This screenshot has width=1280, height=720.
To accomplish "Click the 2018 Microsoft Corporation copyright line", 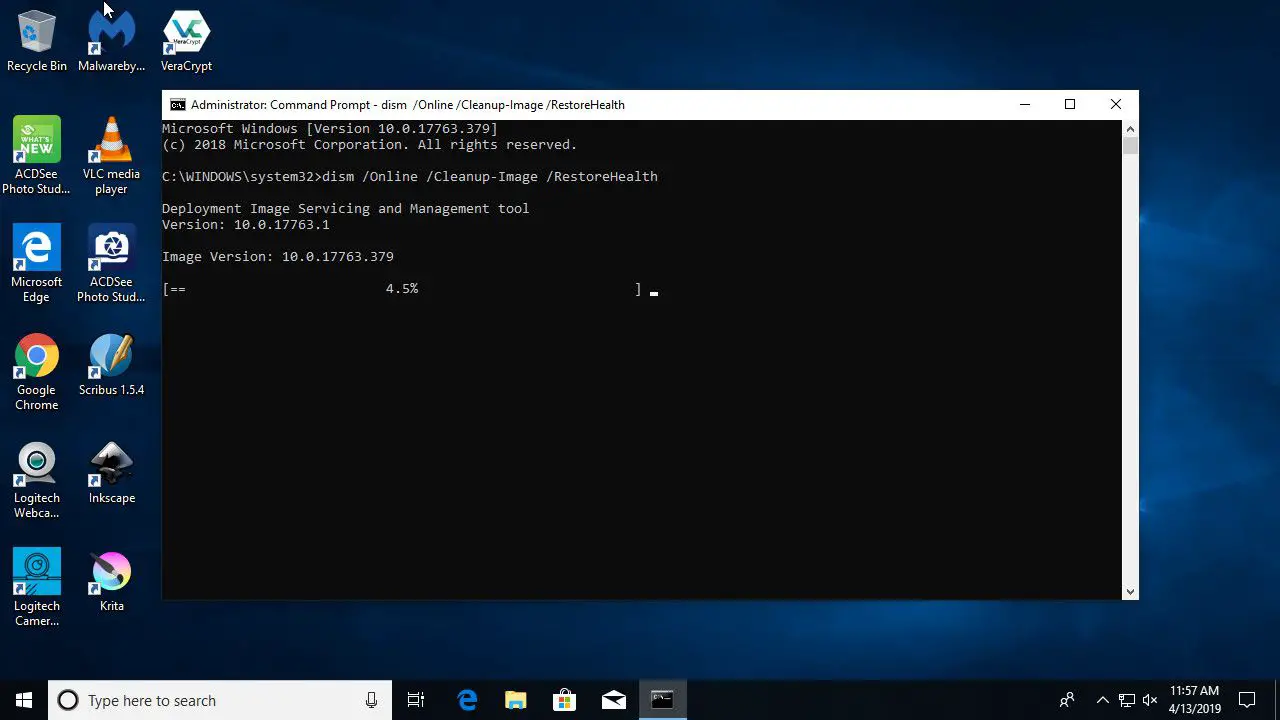I will (370, 145).
